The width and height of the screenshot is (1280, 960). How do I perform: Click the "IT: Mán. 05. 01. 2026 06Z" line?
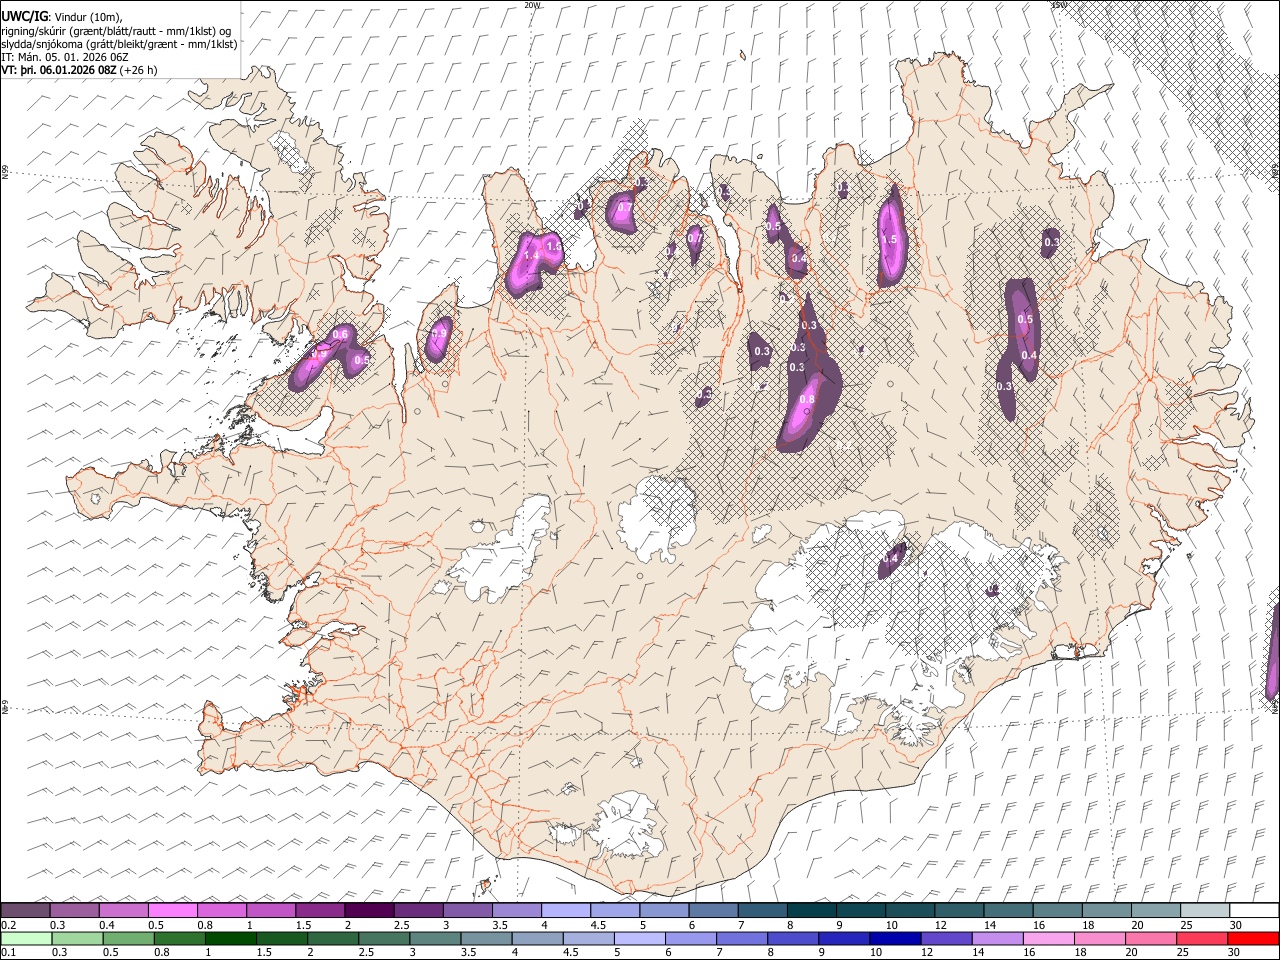tap(65, 57)
